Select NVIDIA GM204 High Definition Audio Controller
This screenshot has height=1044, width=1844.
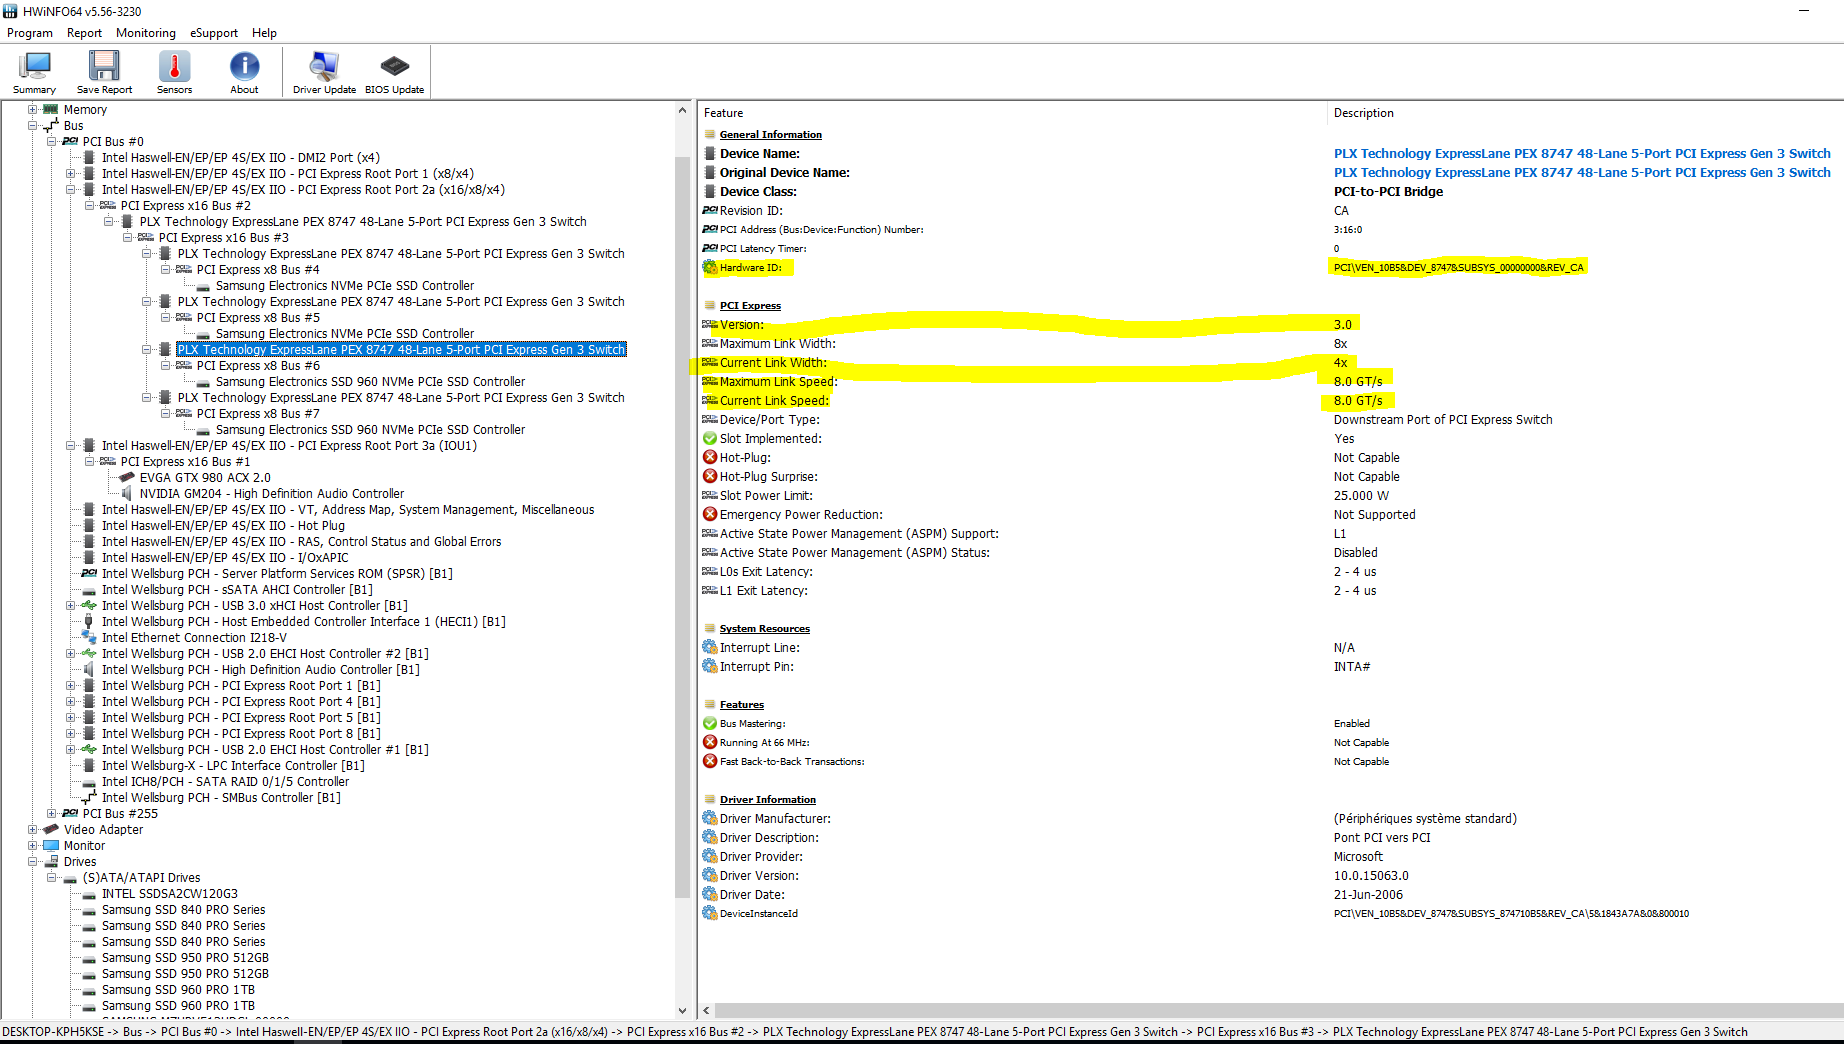tap(272, 494)
